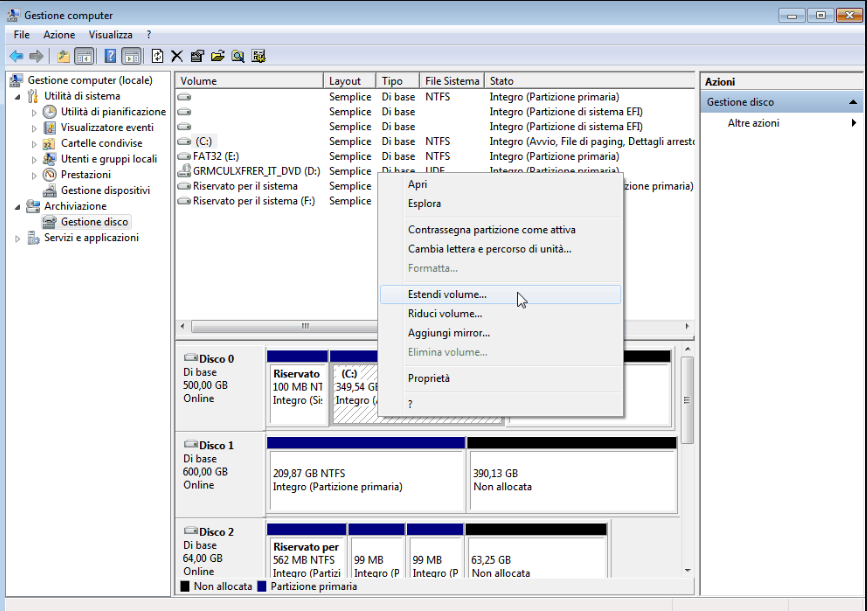
Task: Expand the Altre azioni submenu arrow
Action: point(853,123)
